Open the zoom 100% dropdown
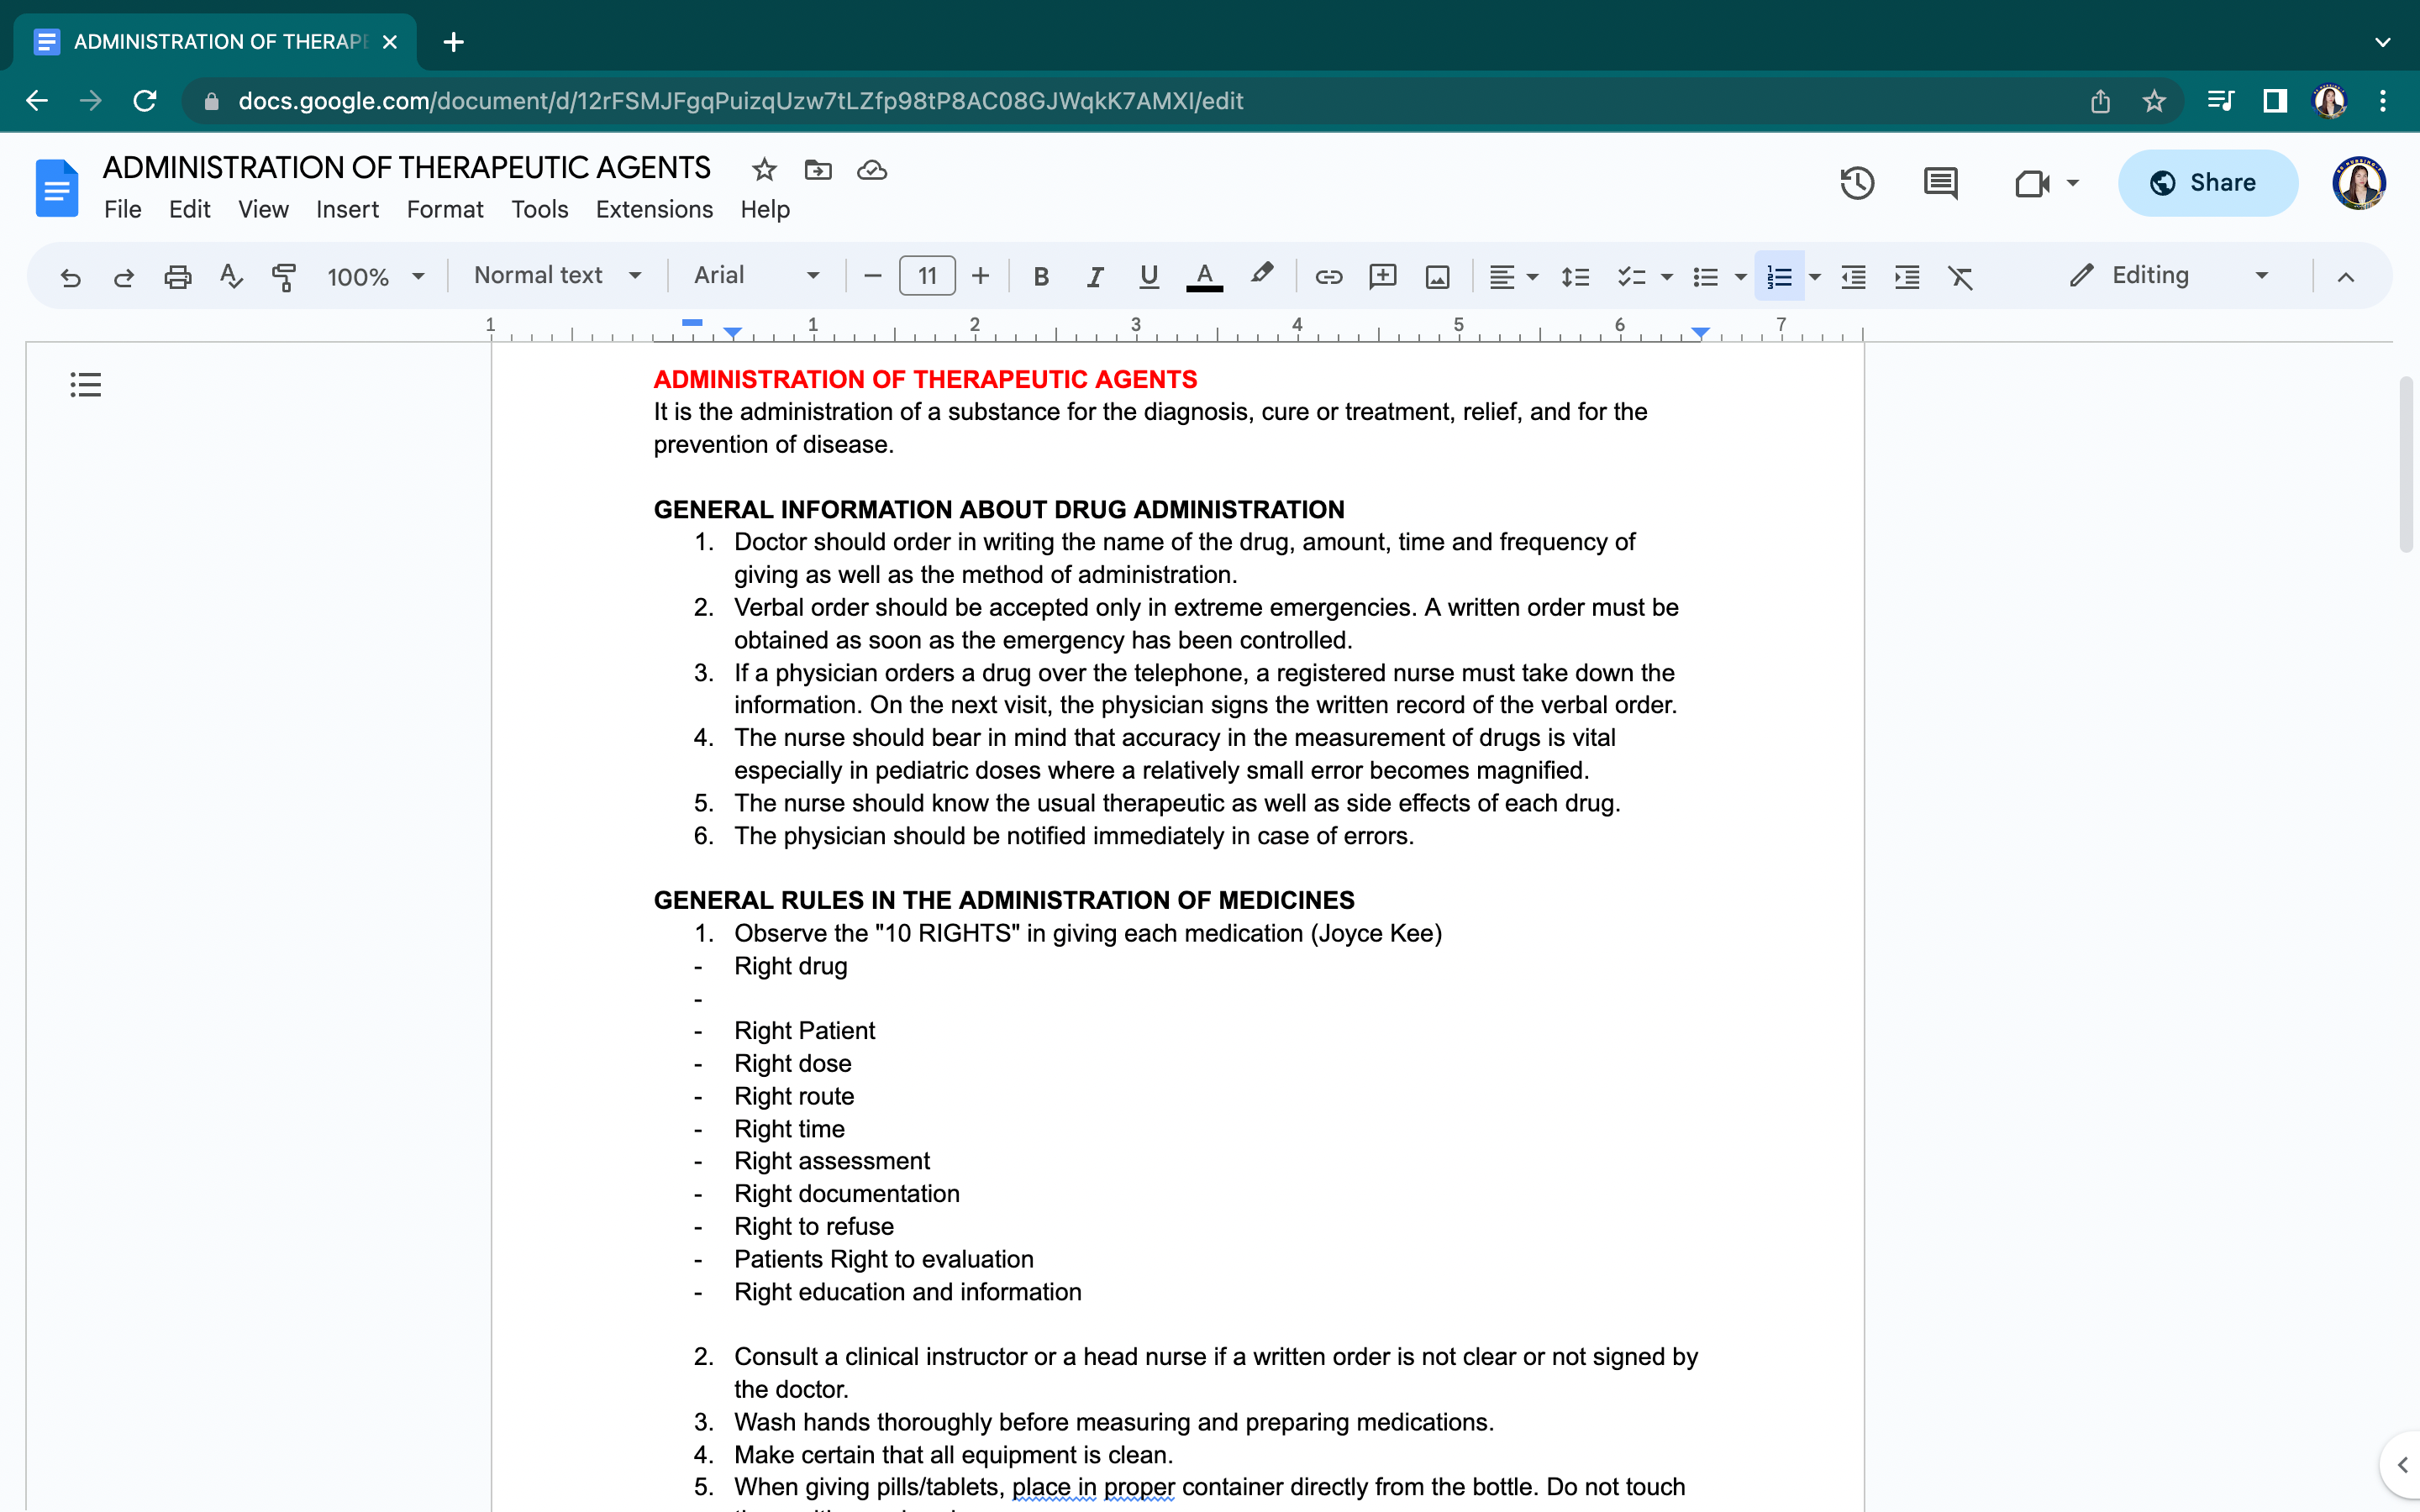Screen dimensions: 2420x1512 (376, 277)
